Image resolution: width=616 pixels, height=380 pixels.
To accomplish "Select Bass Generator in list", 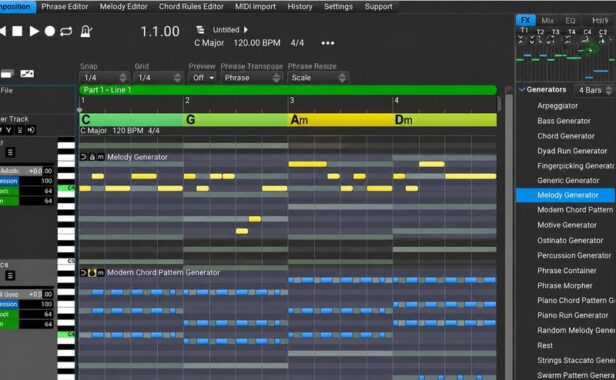I will coord(564,121).
